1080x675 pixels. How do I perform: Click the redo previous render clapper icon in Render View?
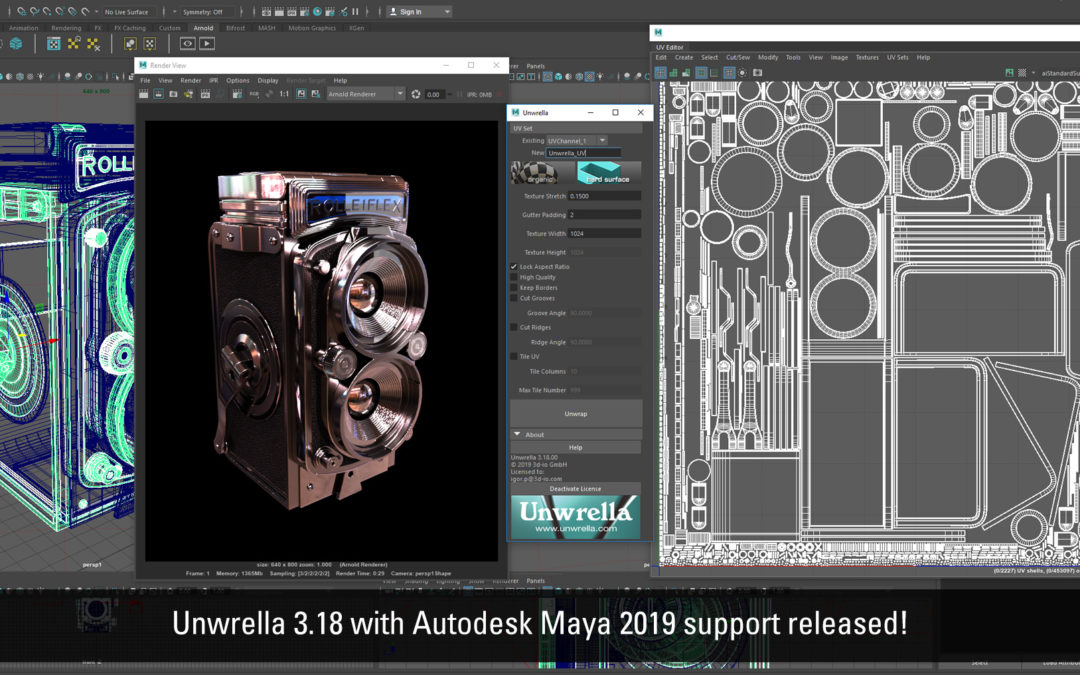click(143, 94)
